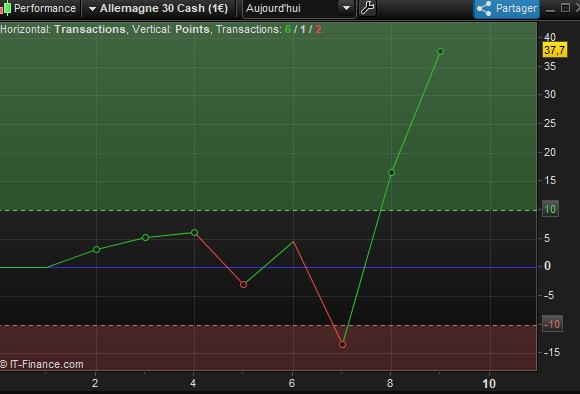Select the Performance tab label
The width and height of the screenshot is (580, 394).
(x=45, y=8)
